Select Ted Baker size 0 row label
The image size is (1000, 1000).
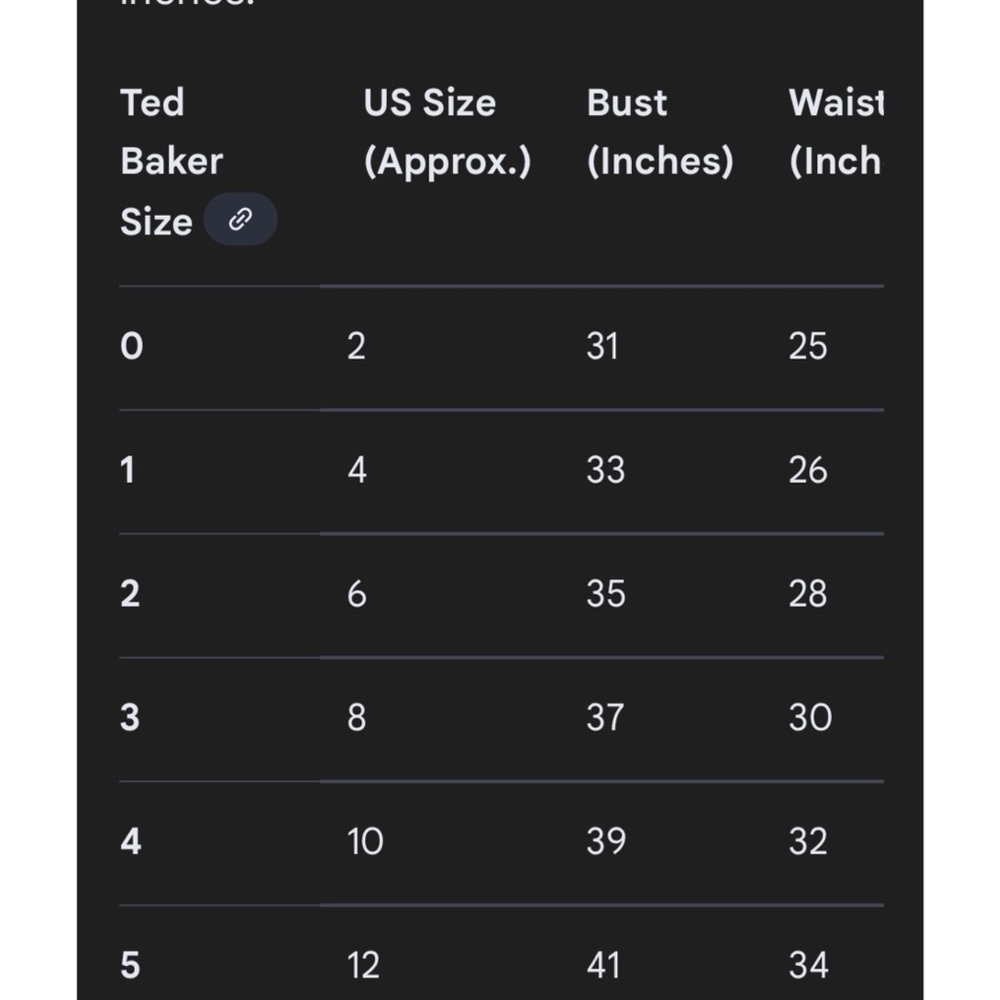pos(132,346)
